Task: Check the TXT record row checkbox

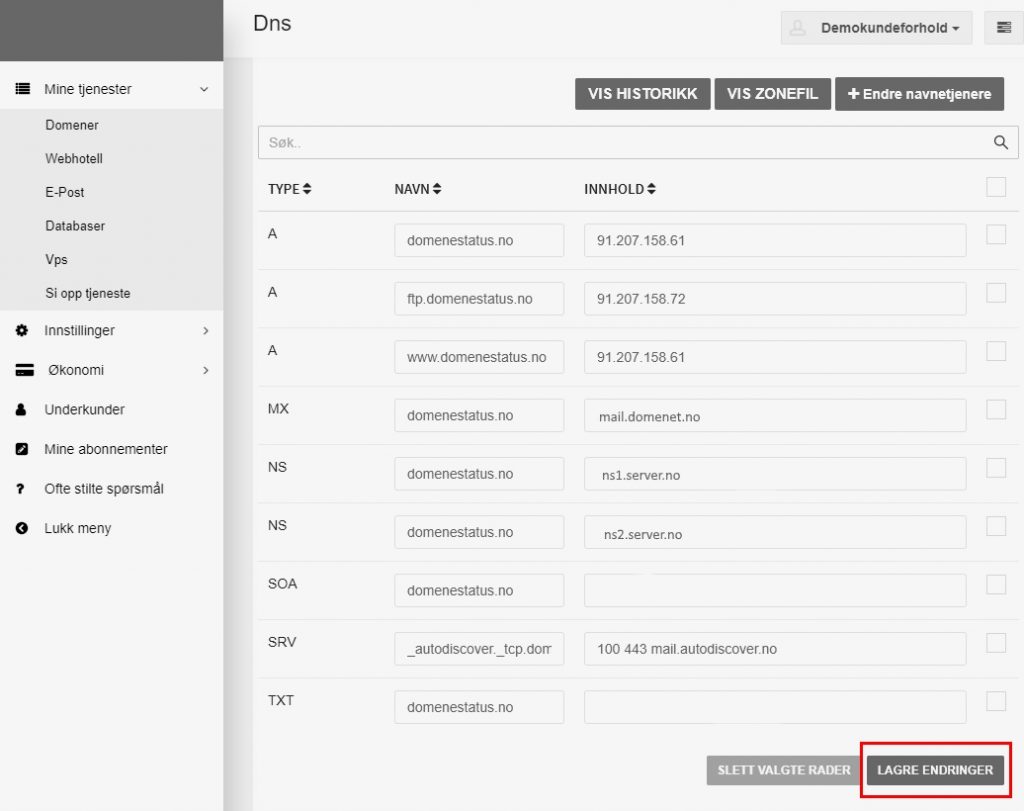Action: click(996, 701)
